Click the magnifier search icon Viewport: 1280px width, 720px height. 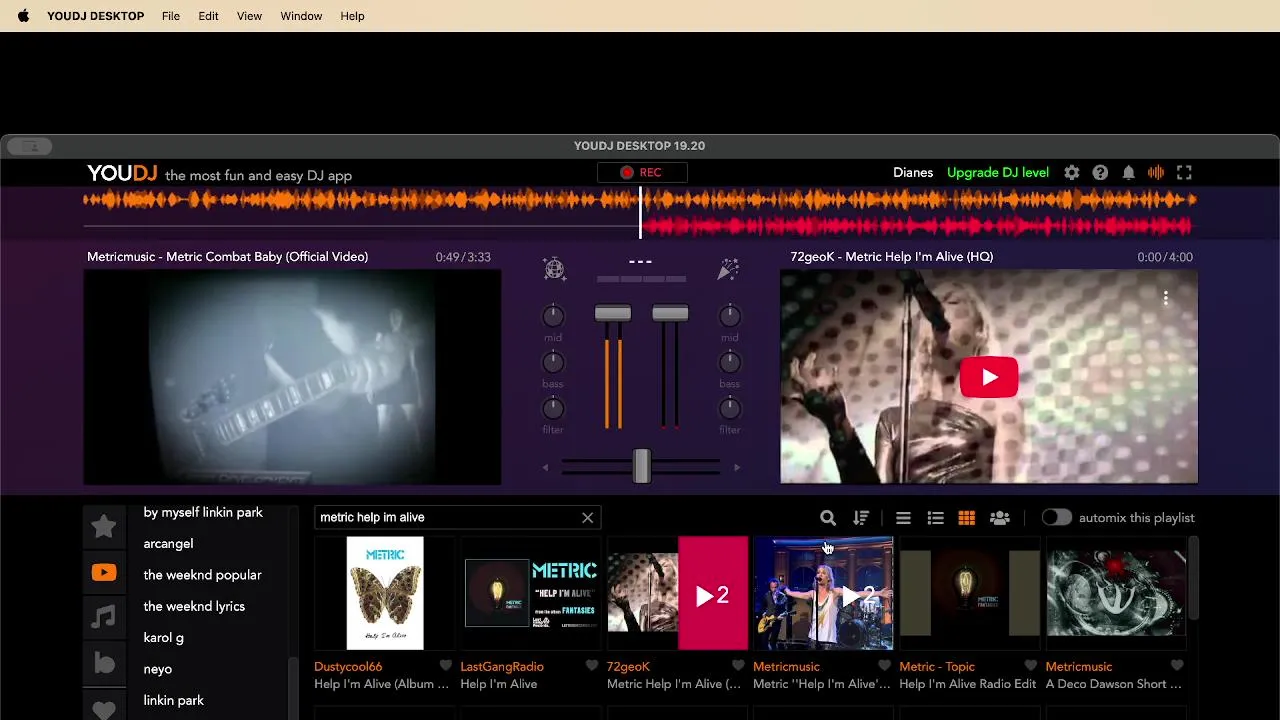point(828,518)
